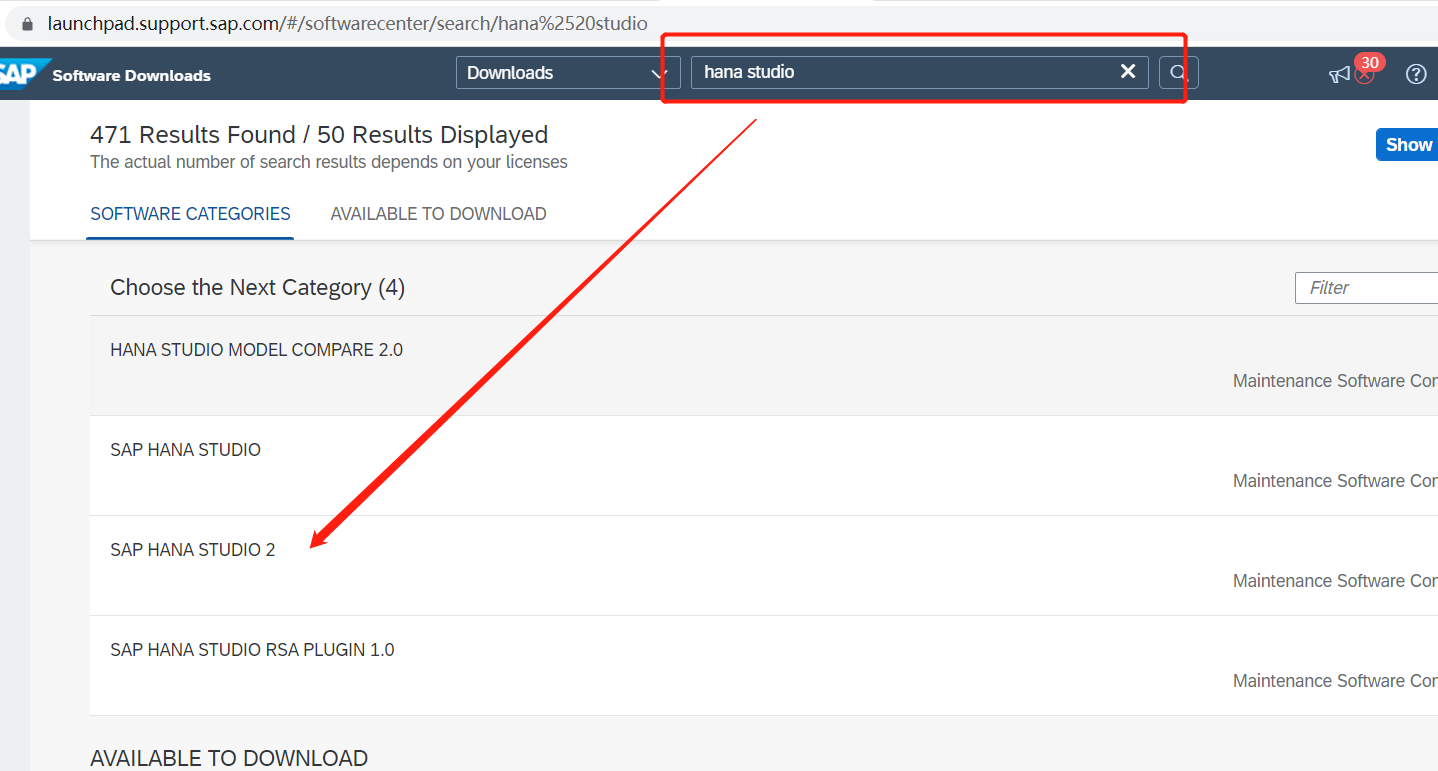Screen dimensions: 1438x771
Task: Open the megaphone announcements icon
Action: pyautogui.click(x=1338, y=75)
